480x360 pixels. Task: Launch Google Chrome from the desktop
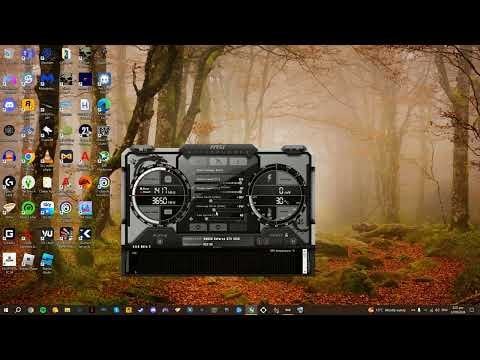(x=28, y=157)
